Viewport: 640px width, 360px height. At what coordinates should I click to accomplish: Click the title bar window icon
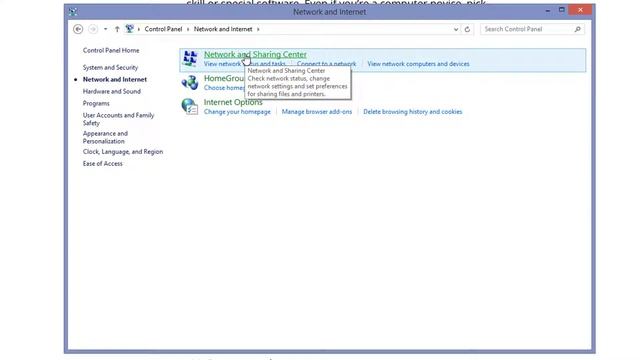[73, 12]
